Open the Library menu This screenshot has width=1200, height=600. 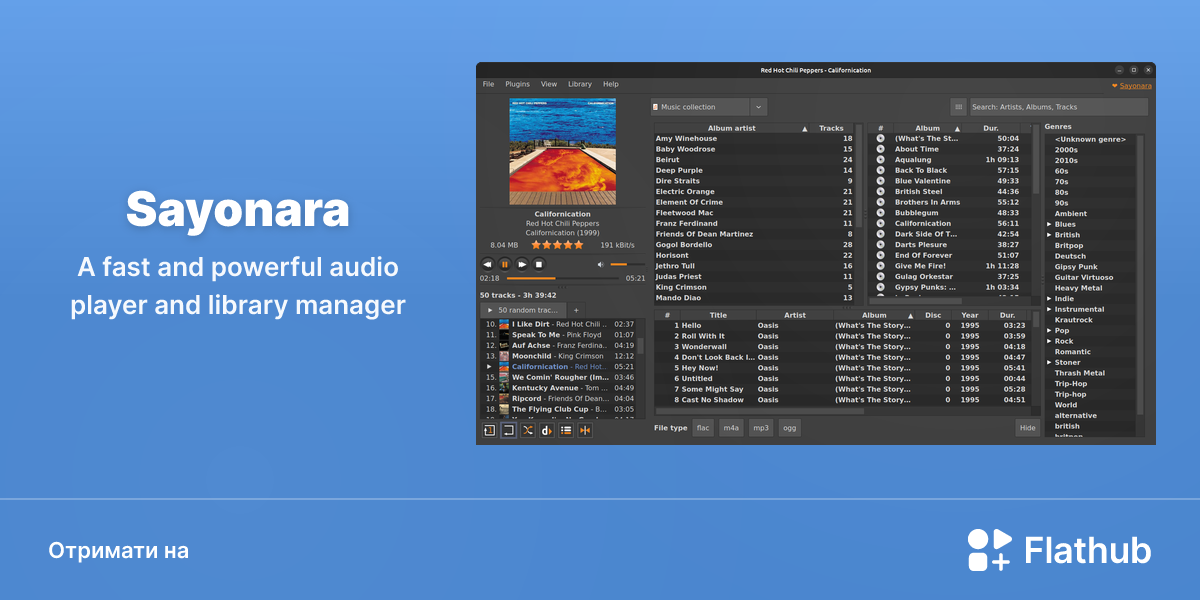580,85
